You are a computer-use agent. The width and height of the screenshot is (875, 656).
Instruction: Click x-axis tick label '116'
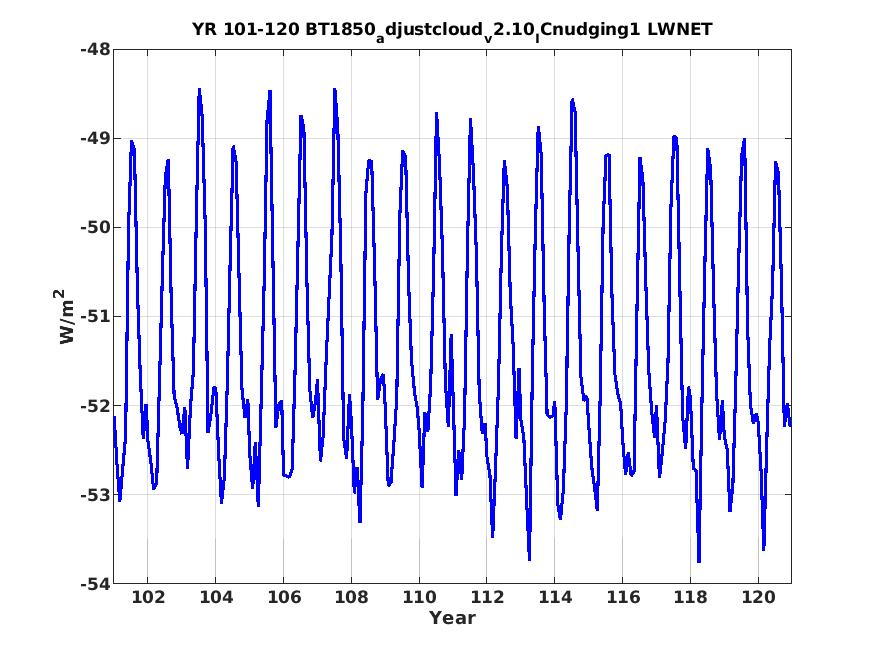pyautogui.click(x=623, y=597)
